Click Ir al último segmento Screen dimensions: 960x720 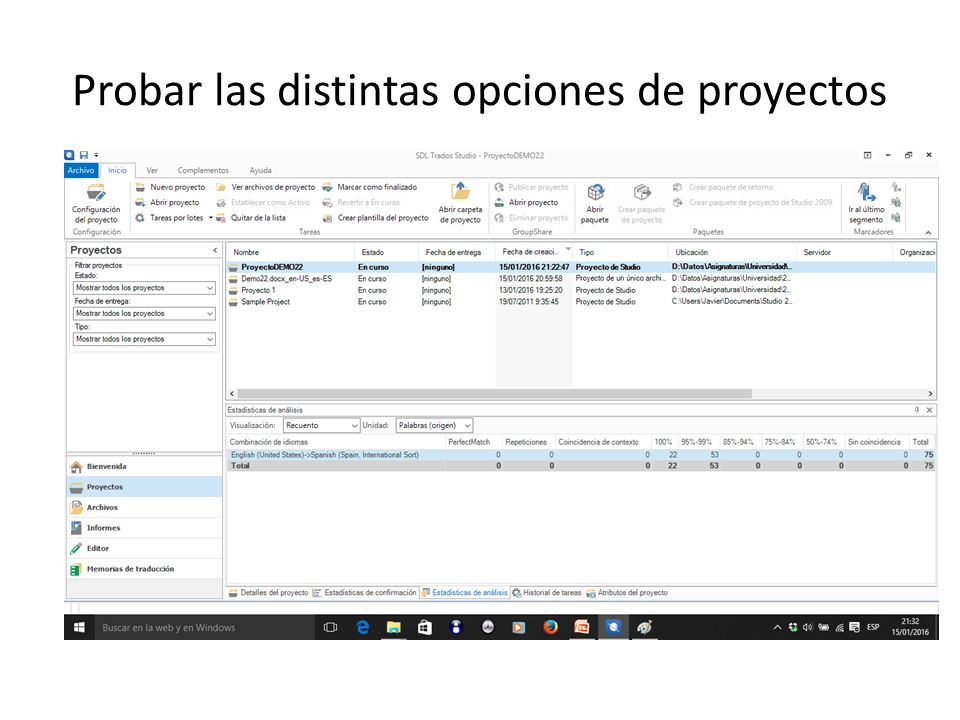[866, 203]
